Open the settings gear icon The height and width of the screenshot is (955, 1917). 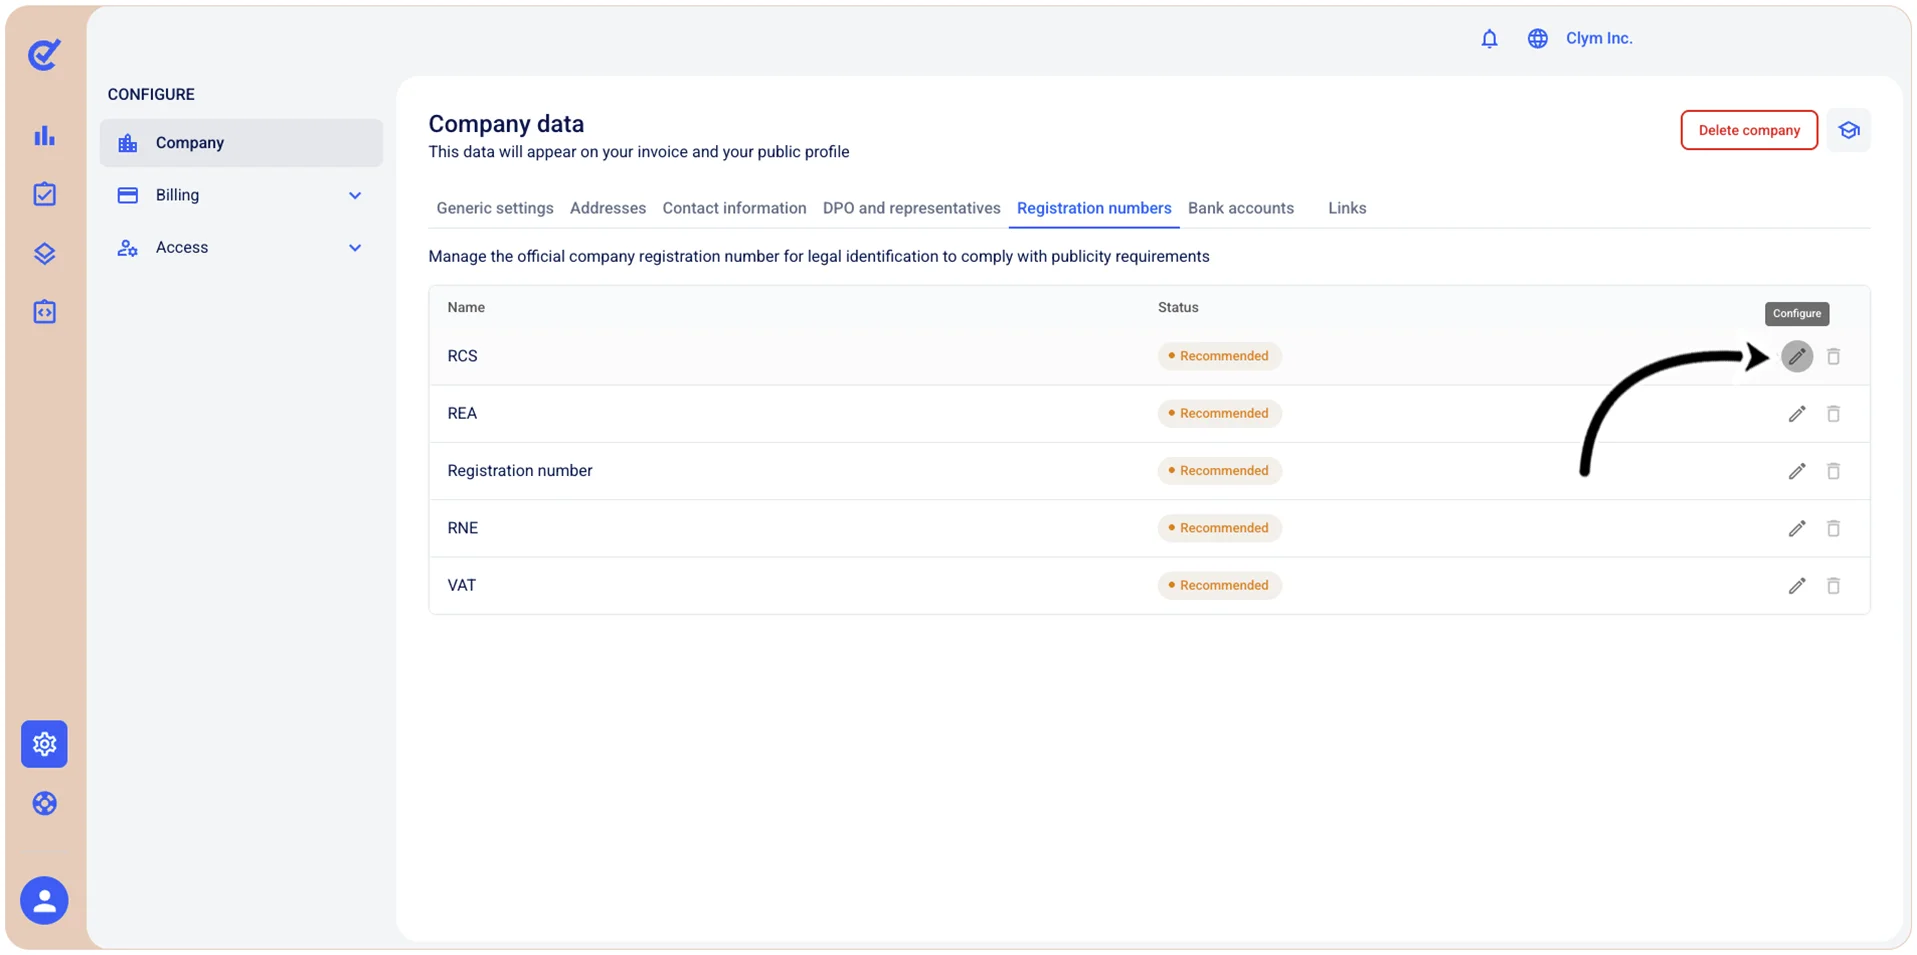pos(44,744)
